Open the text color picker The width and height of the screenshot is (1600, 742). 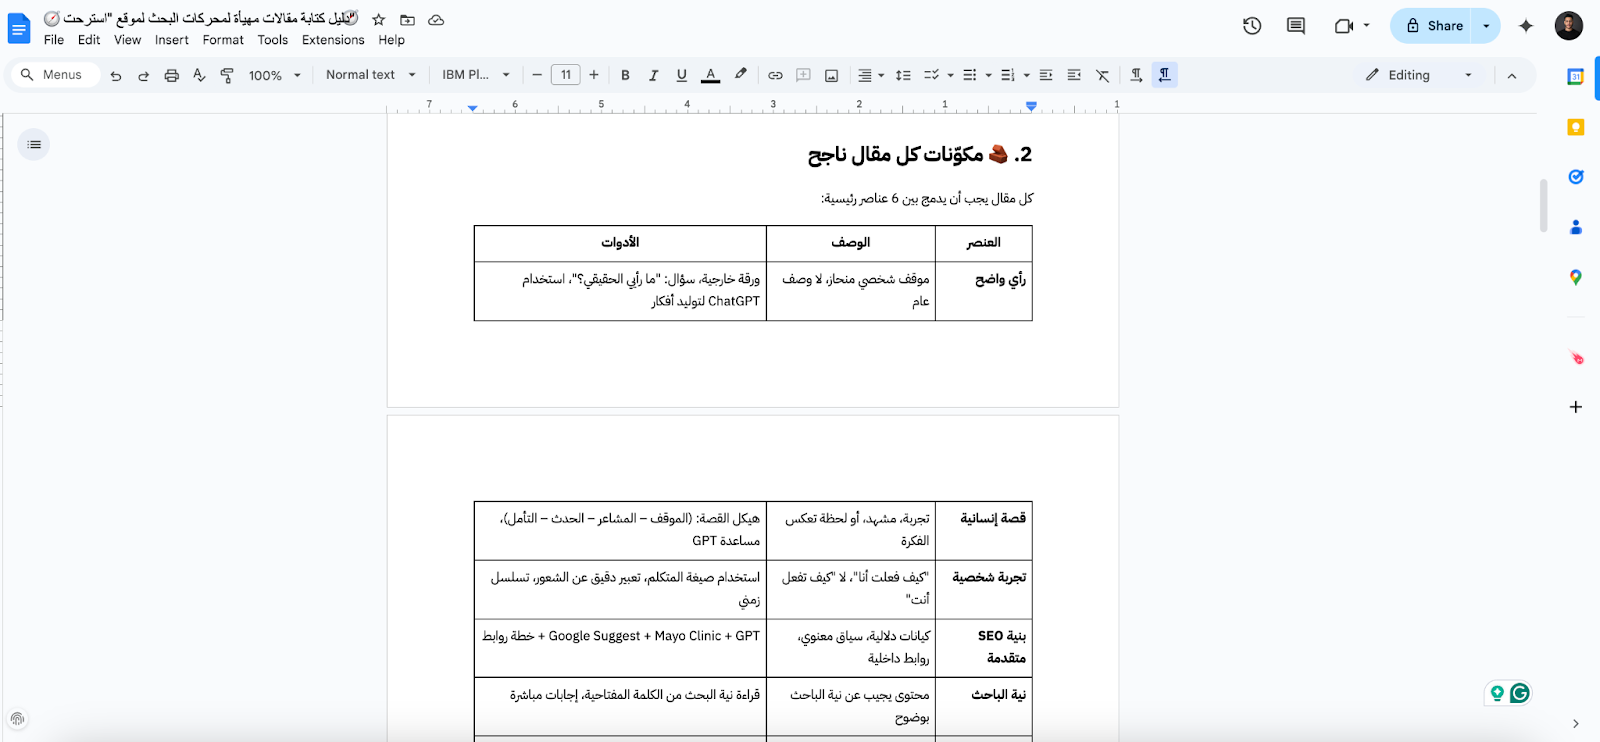[710, 75]
